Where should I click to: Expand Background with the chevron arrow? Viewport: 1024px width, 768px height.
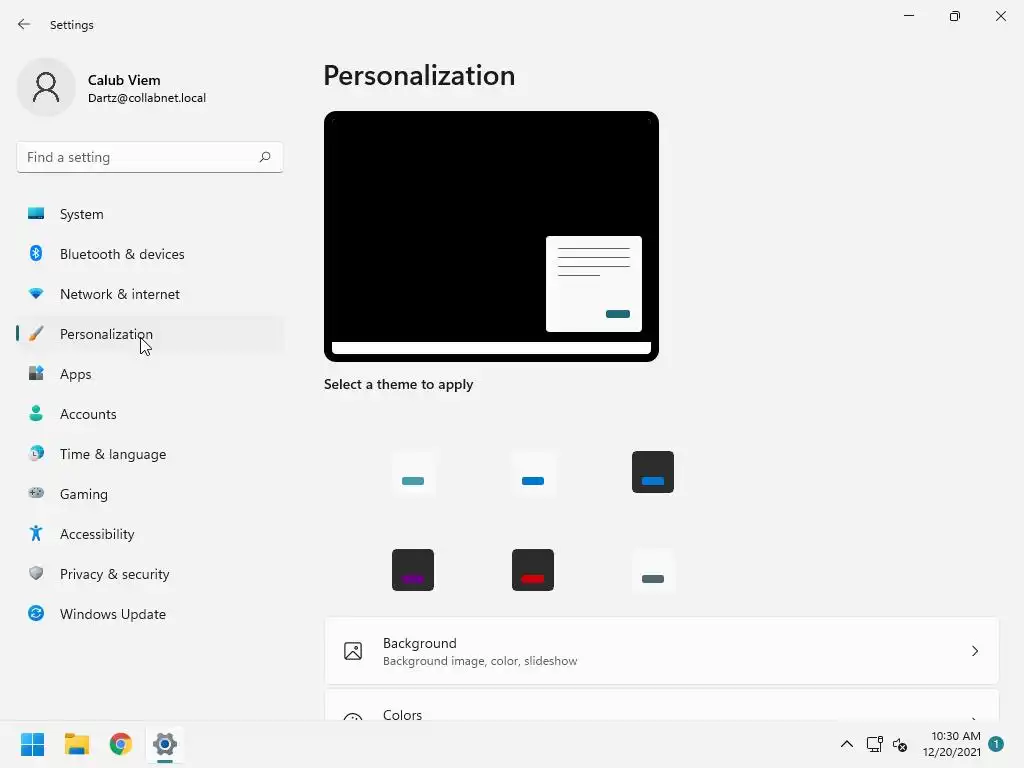point(974,651)
